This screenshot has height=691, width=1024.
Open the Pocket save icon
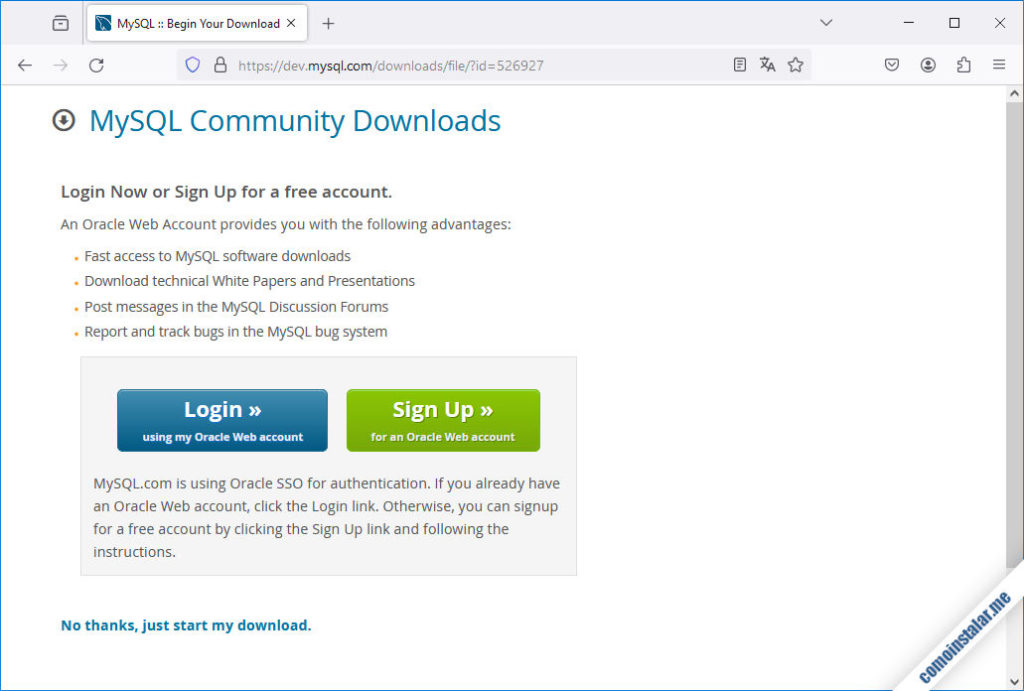892,65
